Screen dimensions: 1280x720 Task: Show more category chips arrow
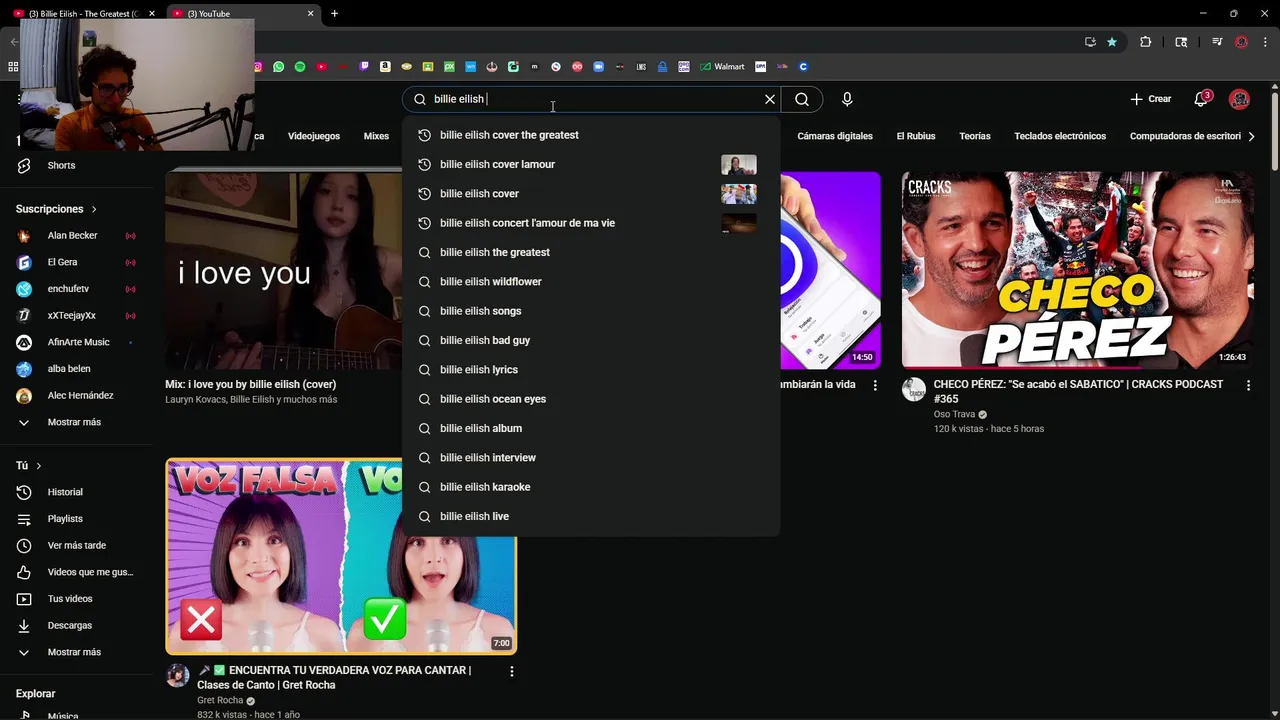click(1251, 136)
